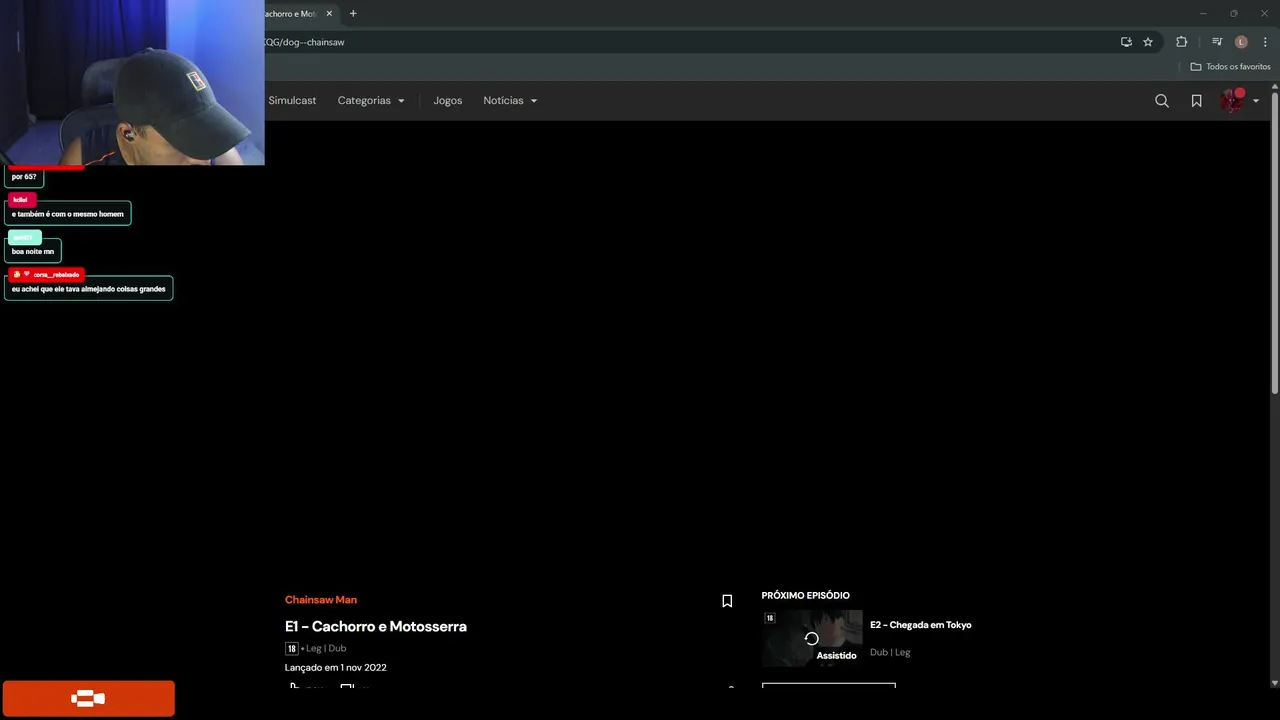The width and height of the screenshot is (1280, 720).
Task: Open the Jogos menu item
Action: pos(448,101)
